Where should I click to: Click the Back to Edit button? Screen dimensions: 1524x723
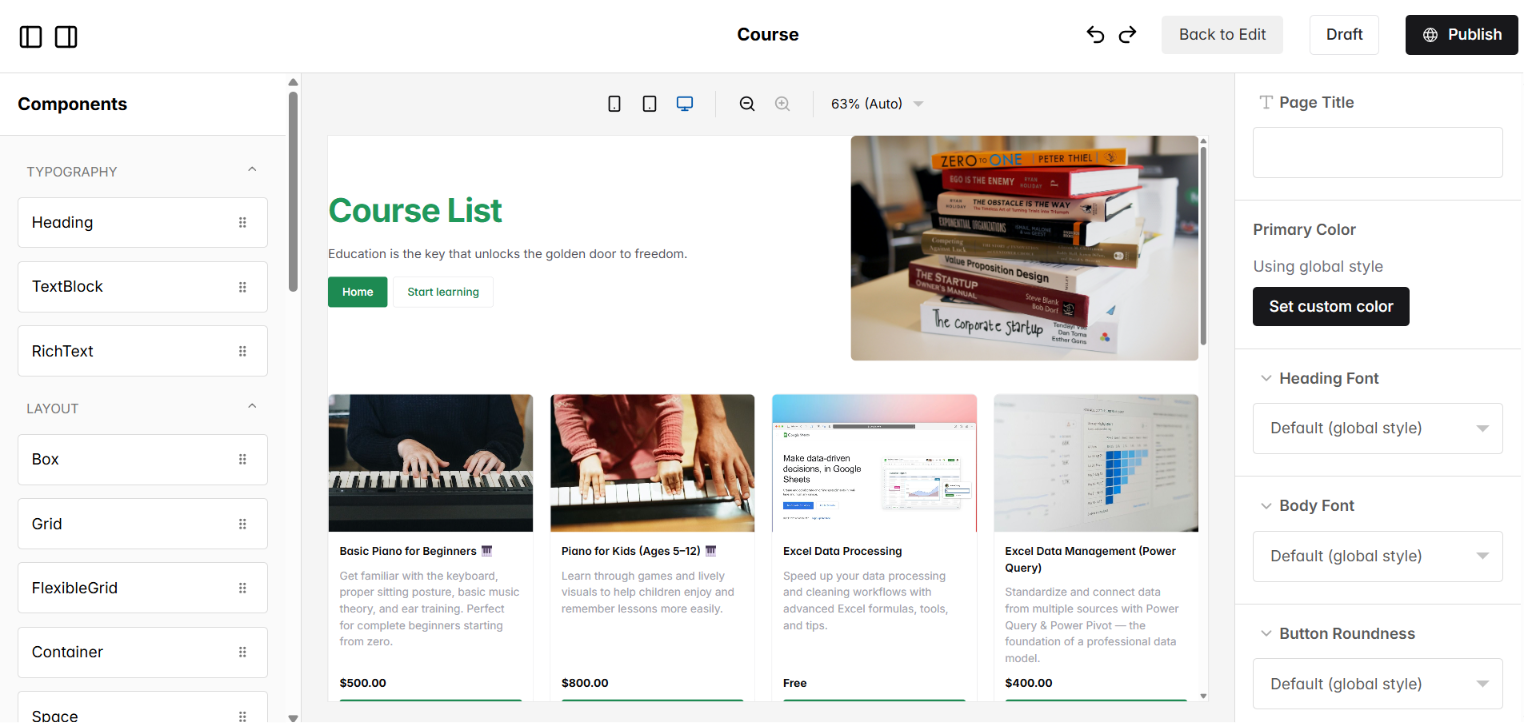(x=1222, y=35)
